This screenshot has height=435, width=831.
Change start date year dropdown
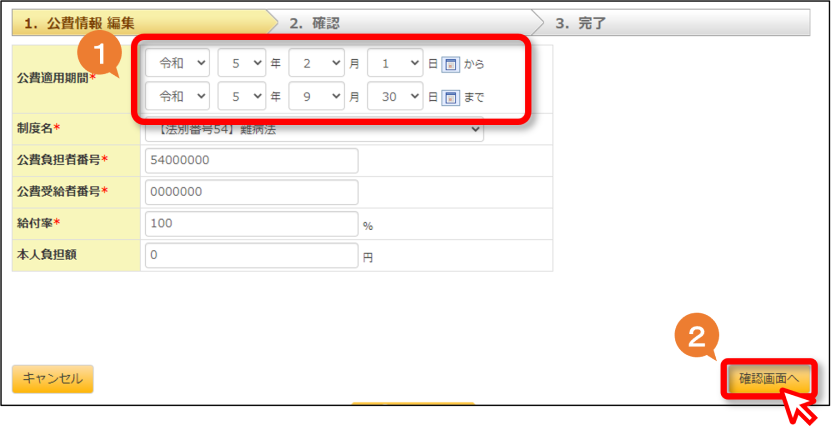click(242, 63)
